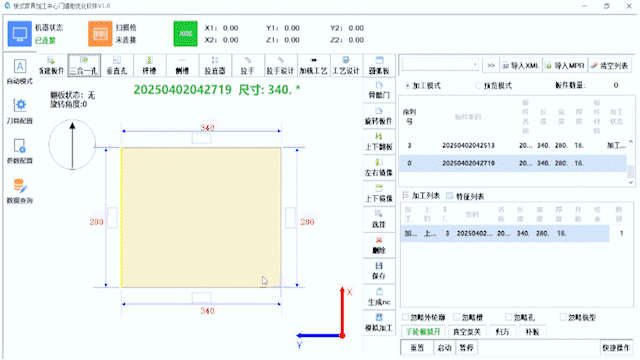The width and height of the screenshot is (640, 360).
Task: Open the 加铣工艺 tool
Action: [313, 65]
